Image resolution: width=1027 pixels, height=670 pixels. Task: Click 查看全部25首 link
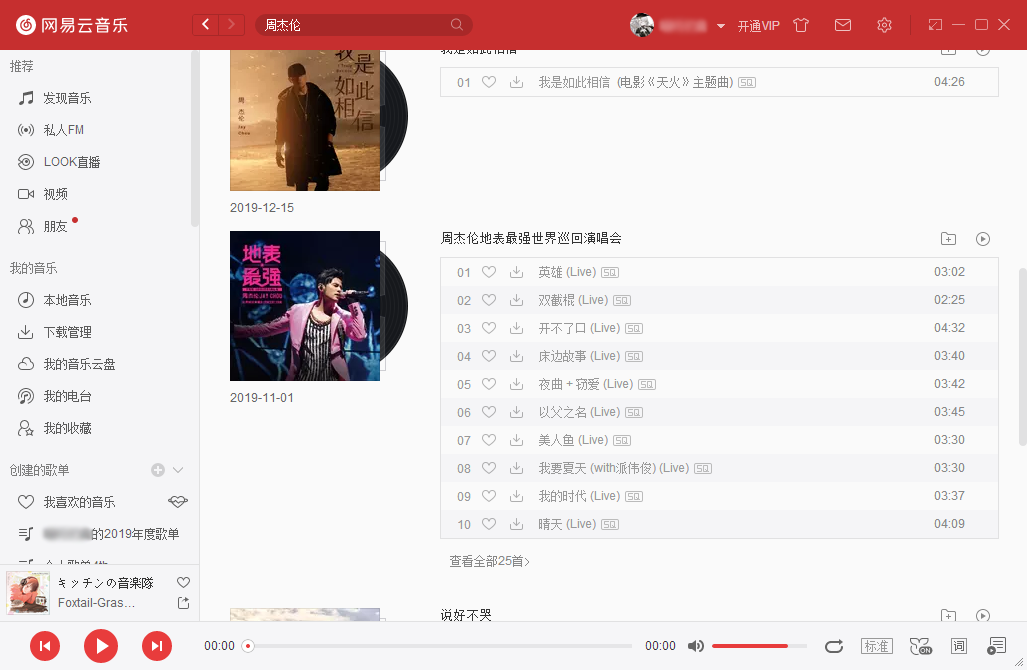489,562
